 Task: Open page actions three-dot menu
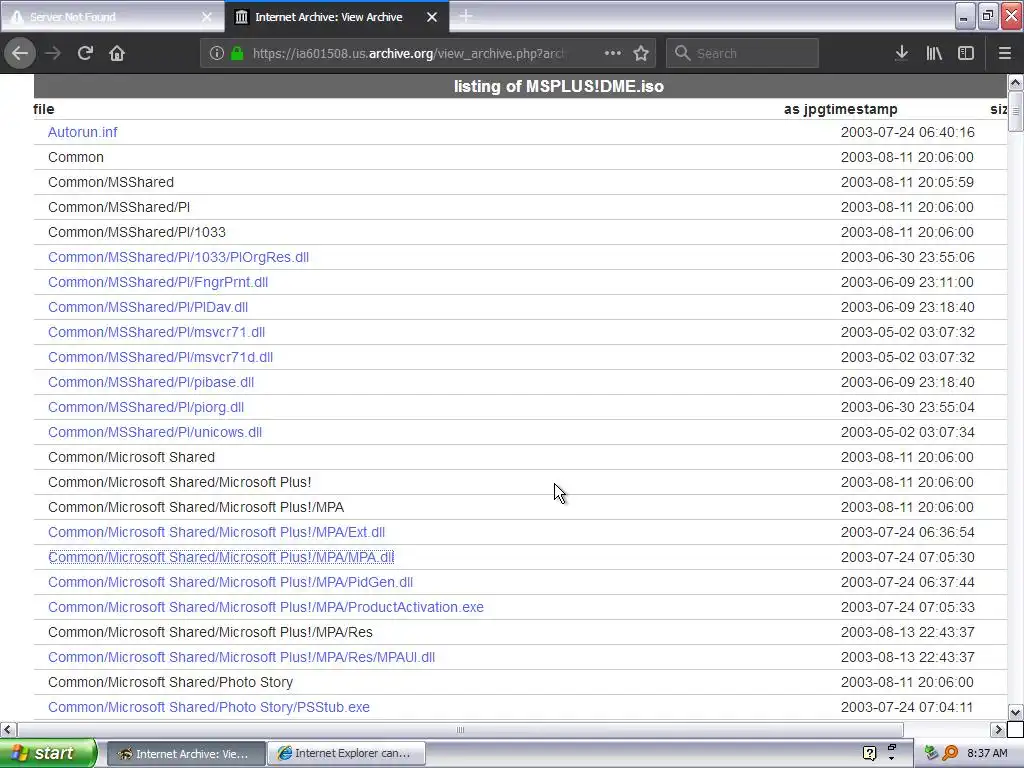coord(613,53)
